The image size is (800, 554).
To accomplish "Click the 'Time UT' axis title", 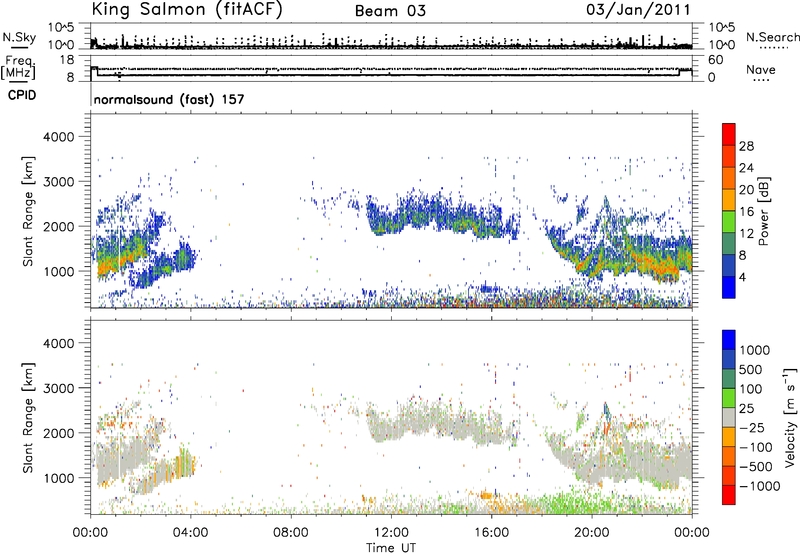I will (391, 547).
